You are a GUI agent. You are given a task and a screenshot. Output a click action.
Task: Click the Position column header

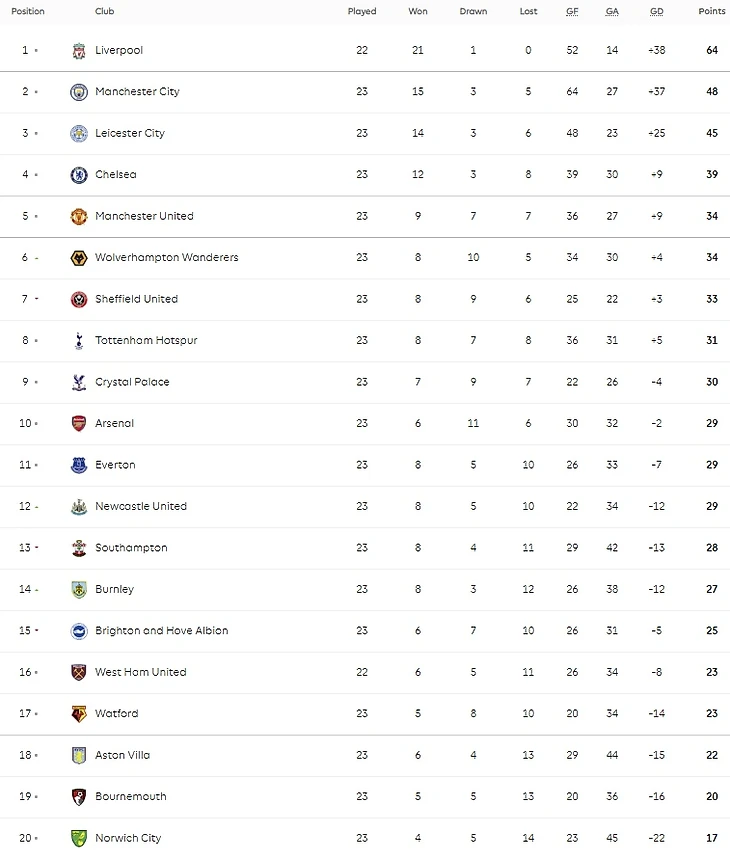tap(28, 12)
